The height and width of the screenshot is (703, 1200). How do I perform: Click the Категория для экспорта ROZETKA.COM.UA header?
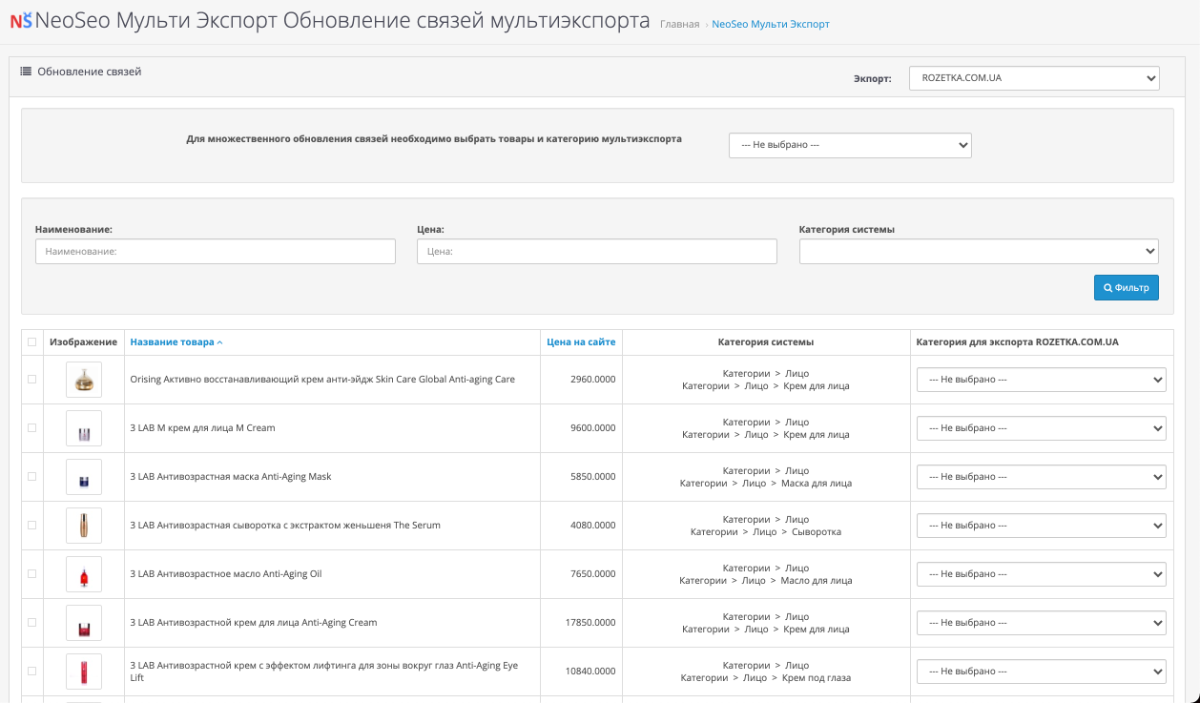[1017, 342]
